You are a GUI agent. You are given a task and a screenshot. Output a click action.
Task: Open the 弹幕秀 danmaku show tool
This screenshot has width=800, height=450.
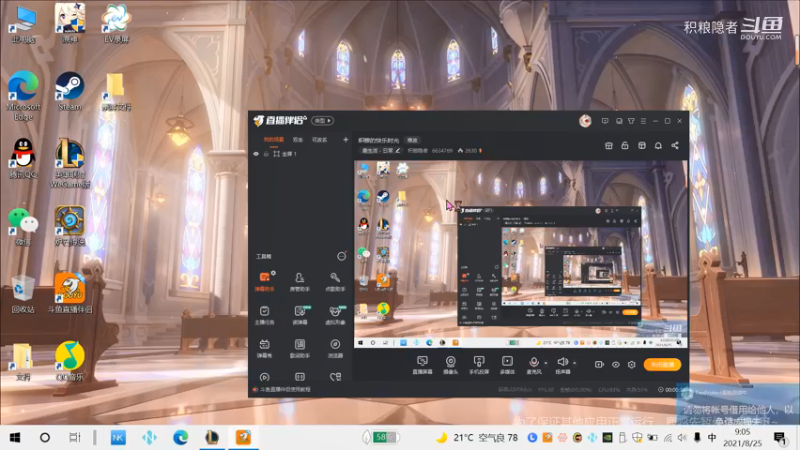264,348
